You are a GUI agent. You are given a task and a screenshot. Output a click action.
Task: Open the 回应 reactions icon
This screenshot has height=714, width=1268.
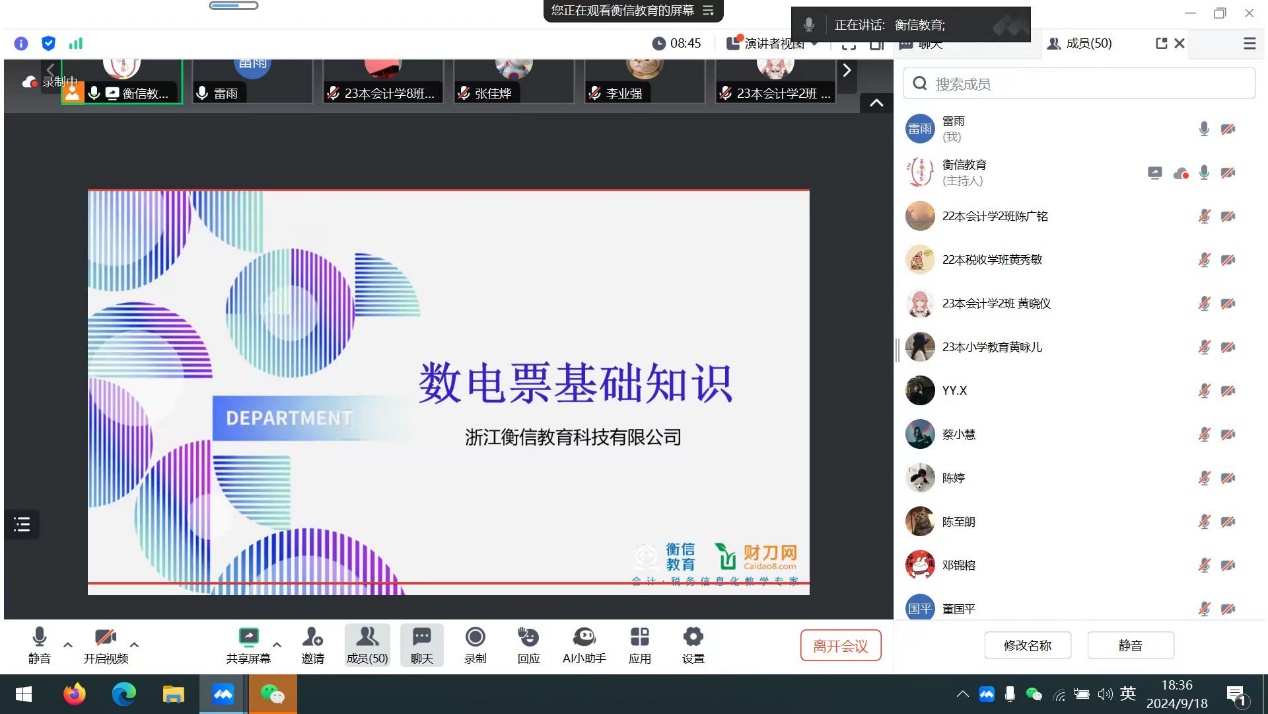pos(528,645)
